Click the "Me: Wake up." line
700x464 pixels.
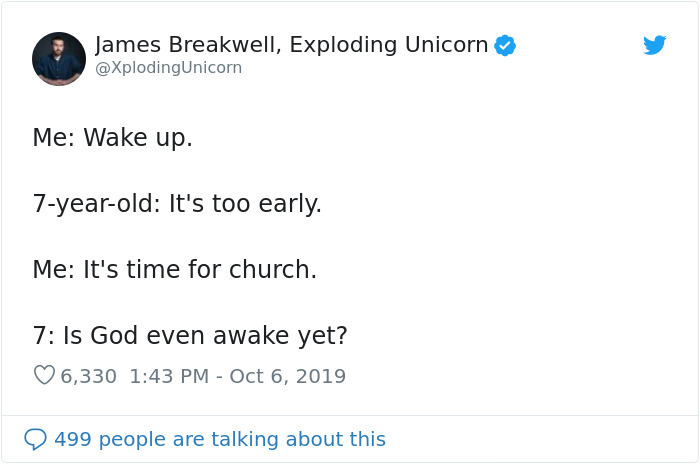(x=112, y=138)
